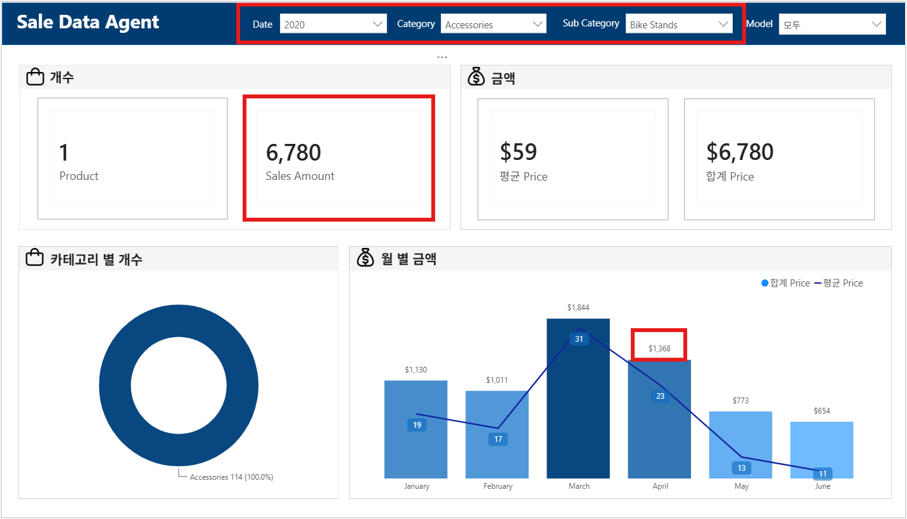Open the Model dropdown showing 모두
Screen dimensions: 907x519
click(832, 24)
